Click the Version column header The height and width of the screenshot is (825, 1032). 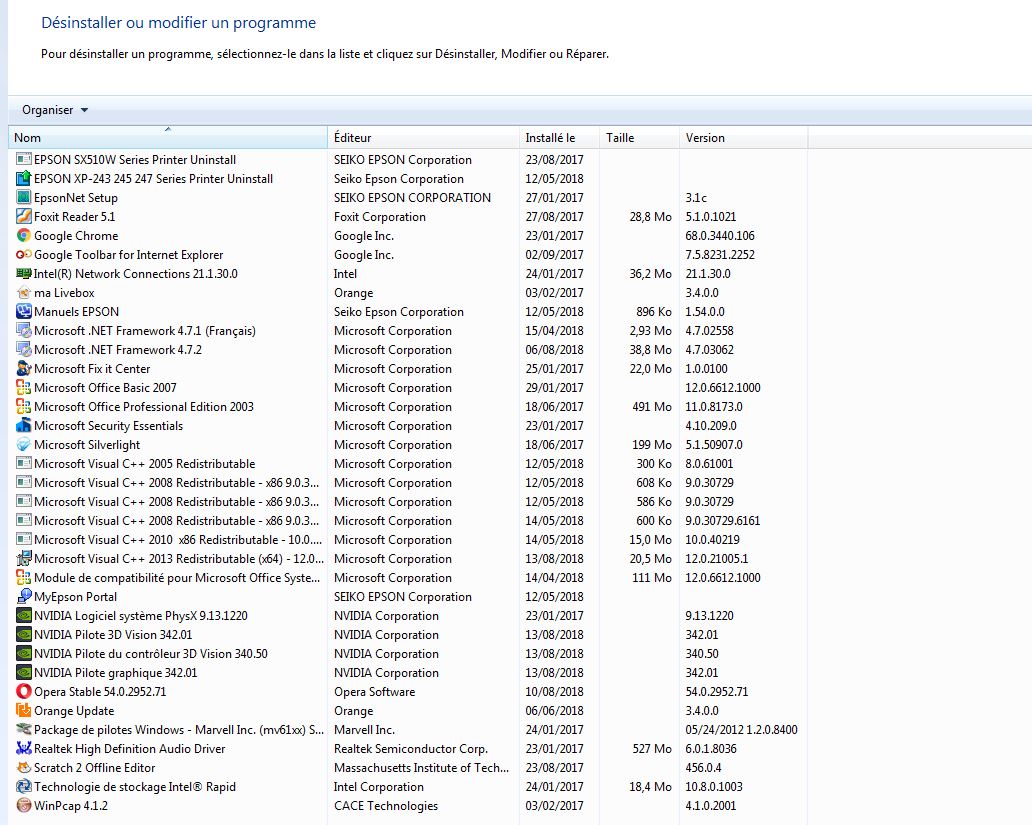coord(743,138)
